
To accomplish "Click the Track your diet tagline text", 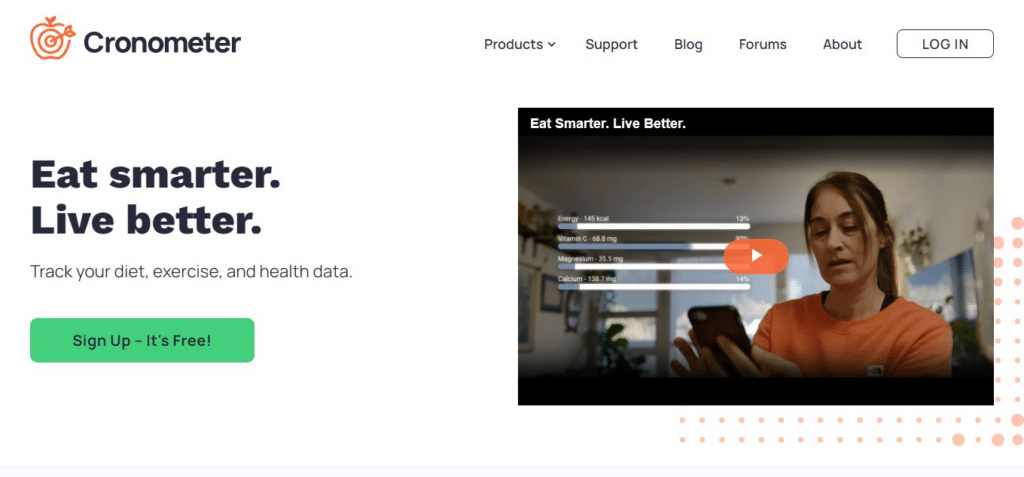I will [191, 272].
